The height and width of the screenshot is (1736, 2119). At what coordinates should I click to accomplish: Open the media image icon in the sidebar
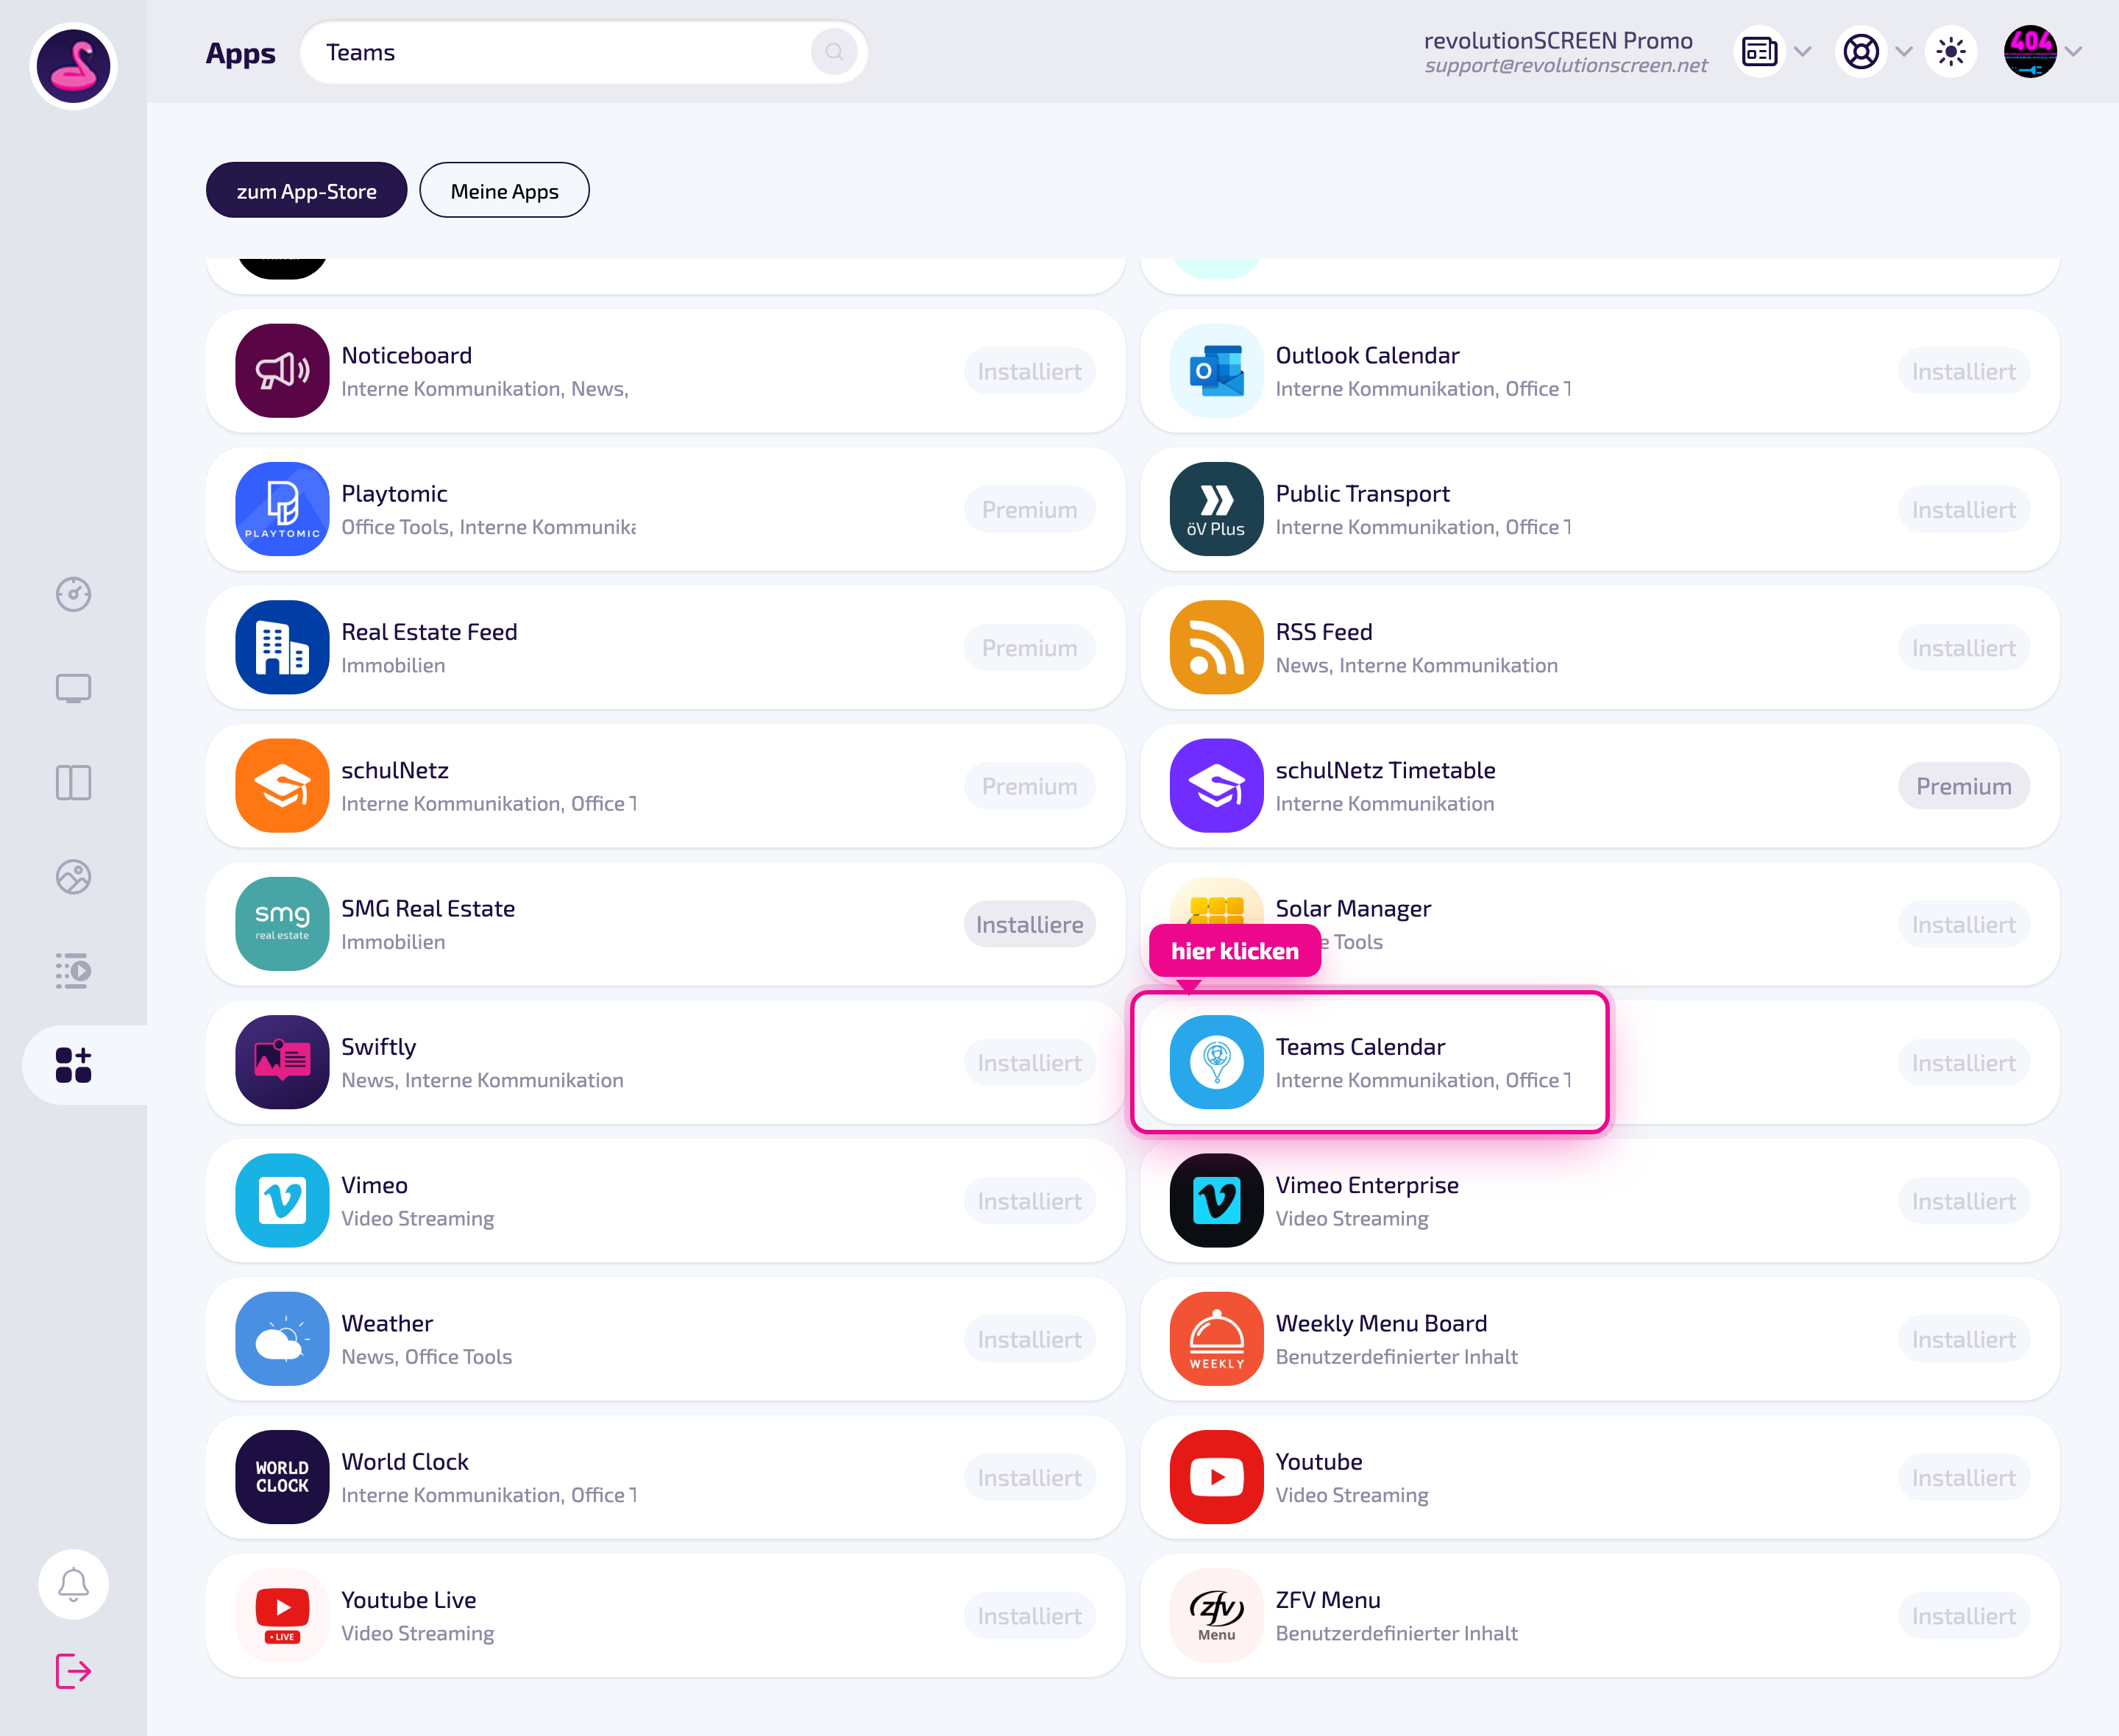[x=73, y=877]
